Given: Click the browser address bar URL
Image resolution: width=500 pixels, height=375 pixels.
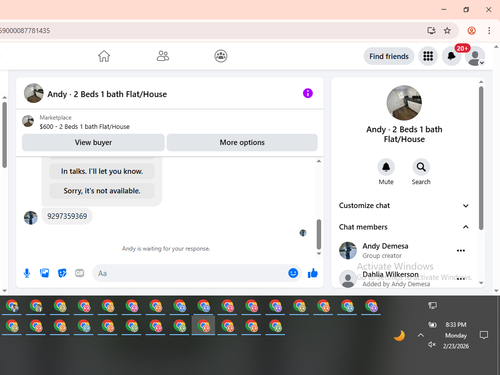Looking at the screenshot, I should pos(25,31).
